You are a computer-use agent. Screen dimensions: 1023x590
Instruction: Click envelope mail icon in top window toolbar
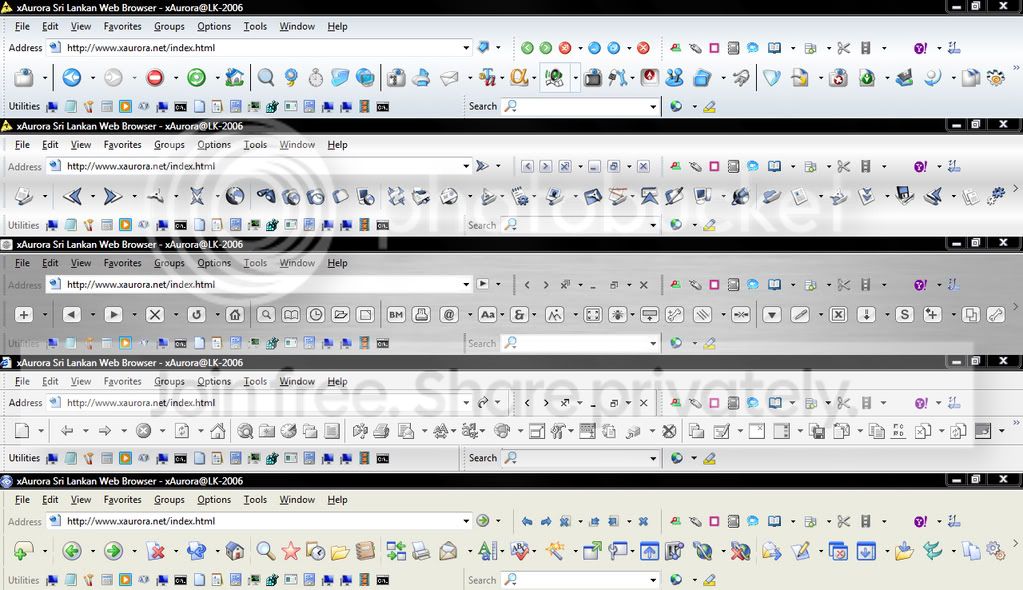449,78
